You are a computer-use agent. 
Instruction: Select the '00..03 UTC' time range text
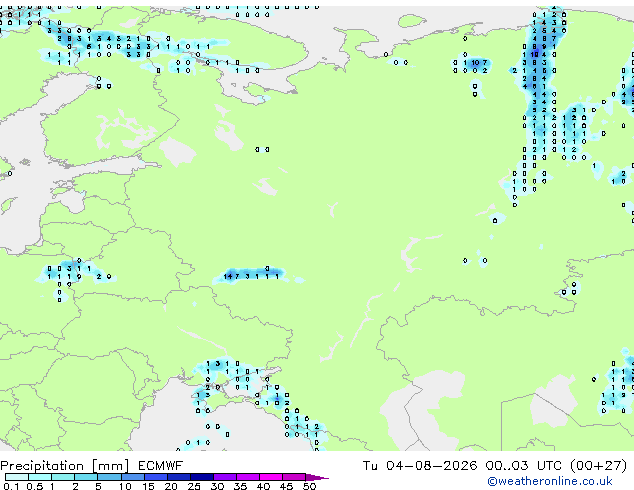(524, 465)
